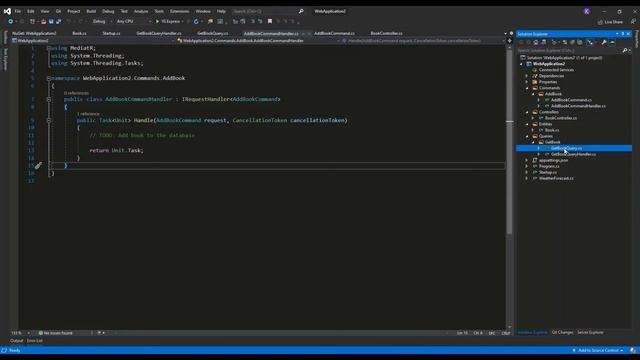Switch to the NuGet WebApplication2 tab
The width and height of the screenshot is (640, 360).
34,33
